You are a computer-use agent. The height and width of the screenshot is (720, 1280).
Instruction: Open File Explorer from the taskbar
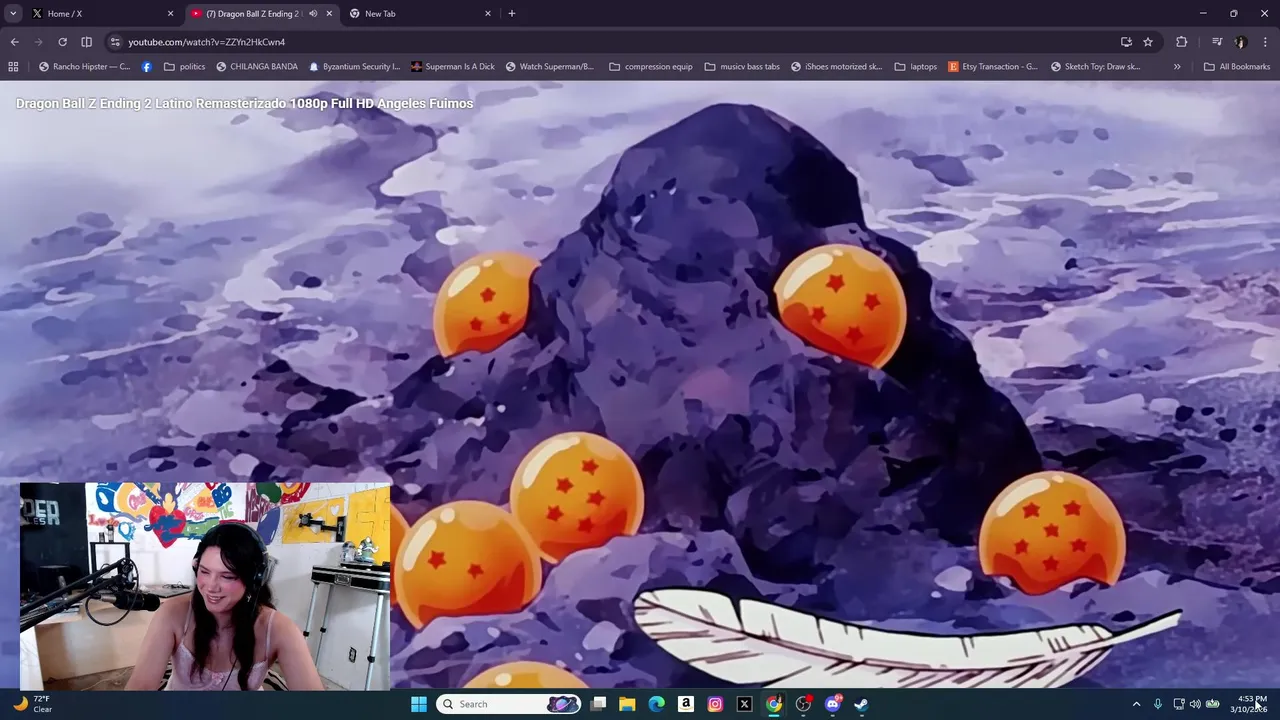[627, 704]
